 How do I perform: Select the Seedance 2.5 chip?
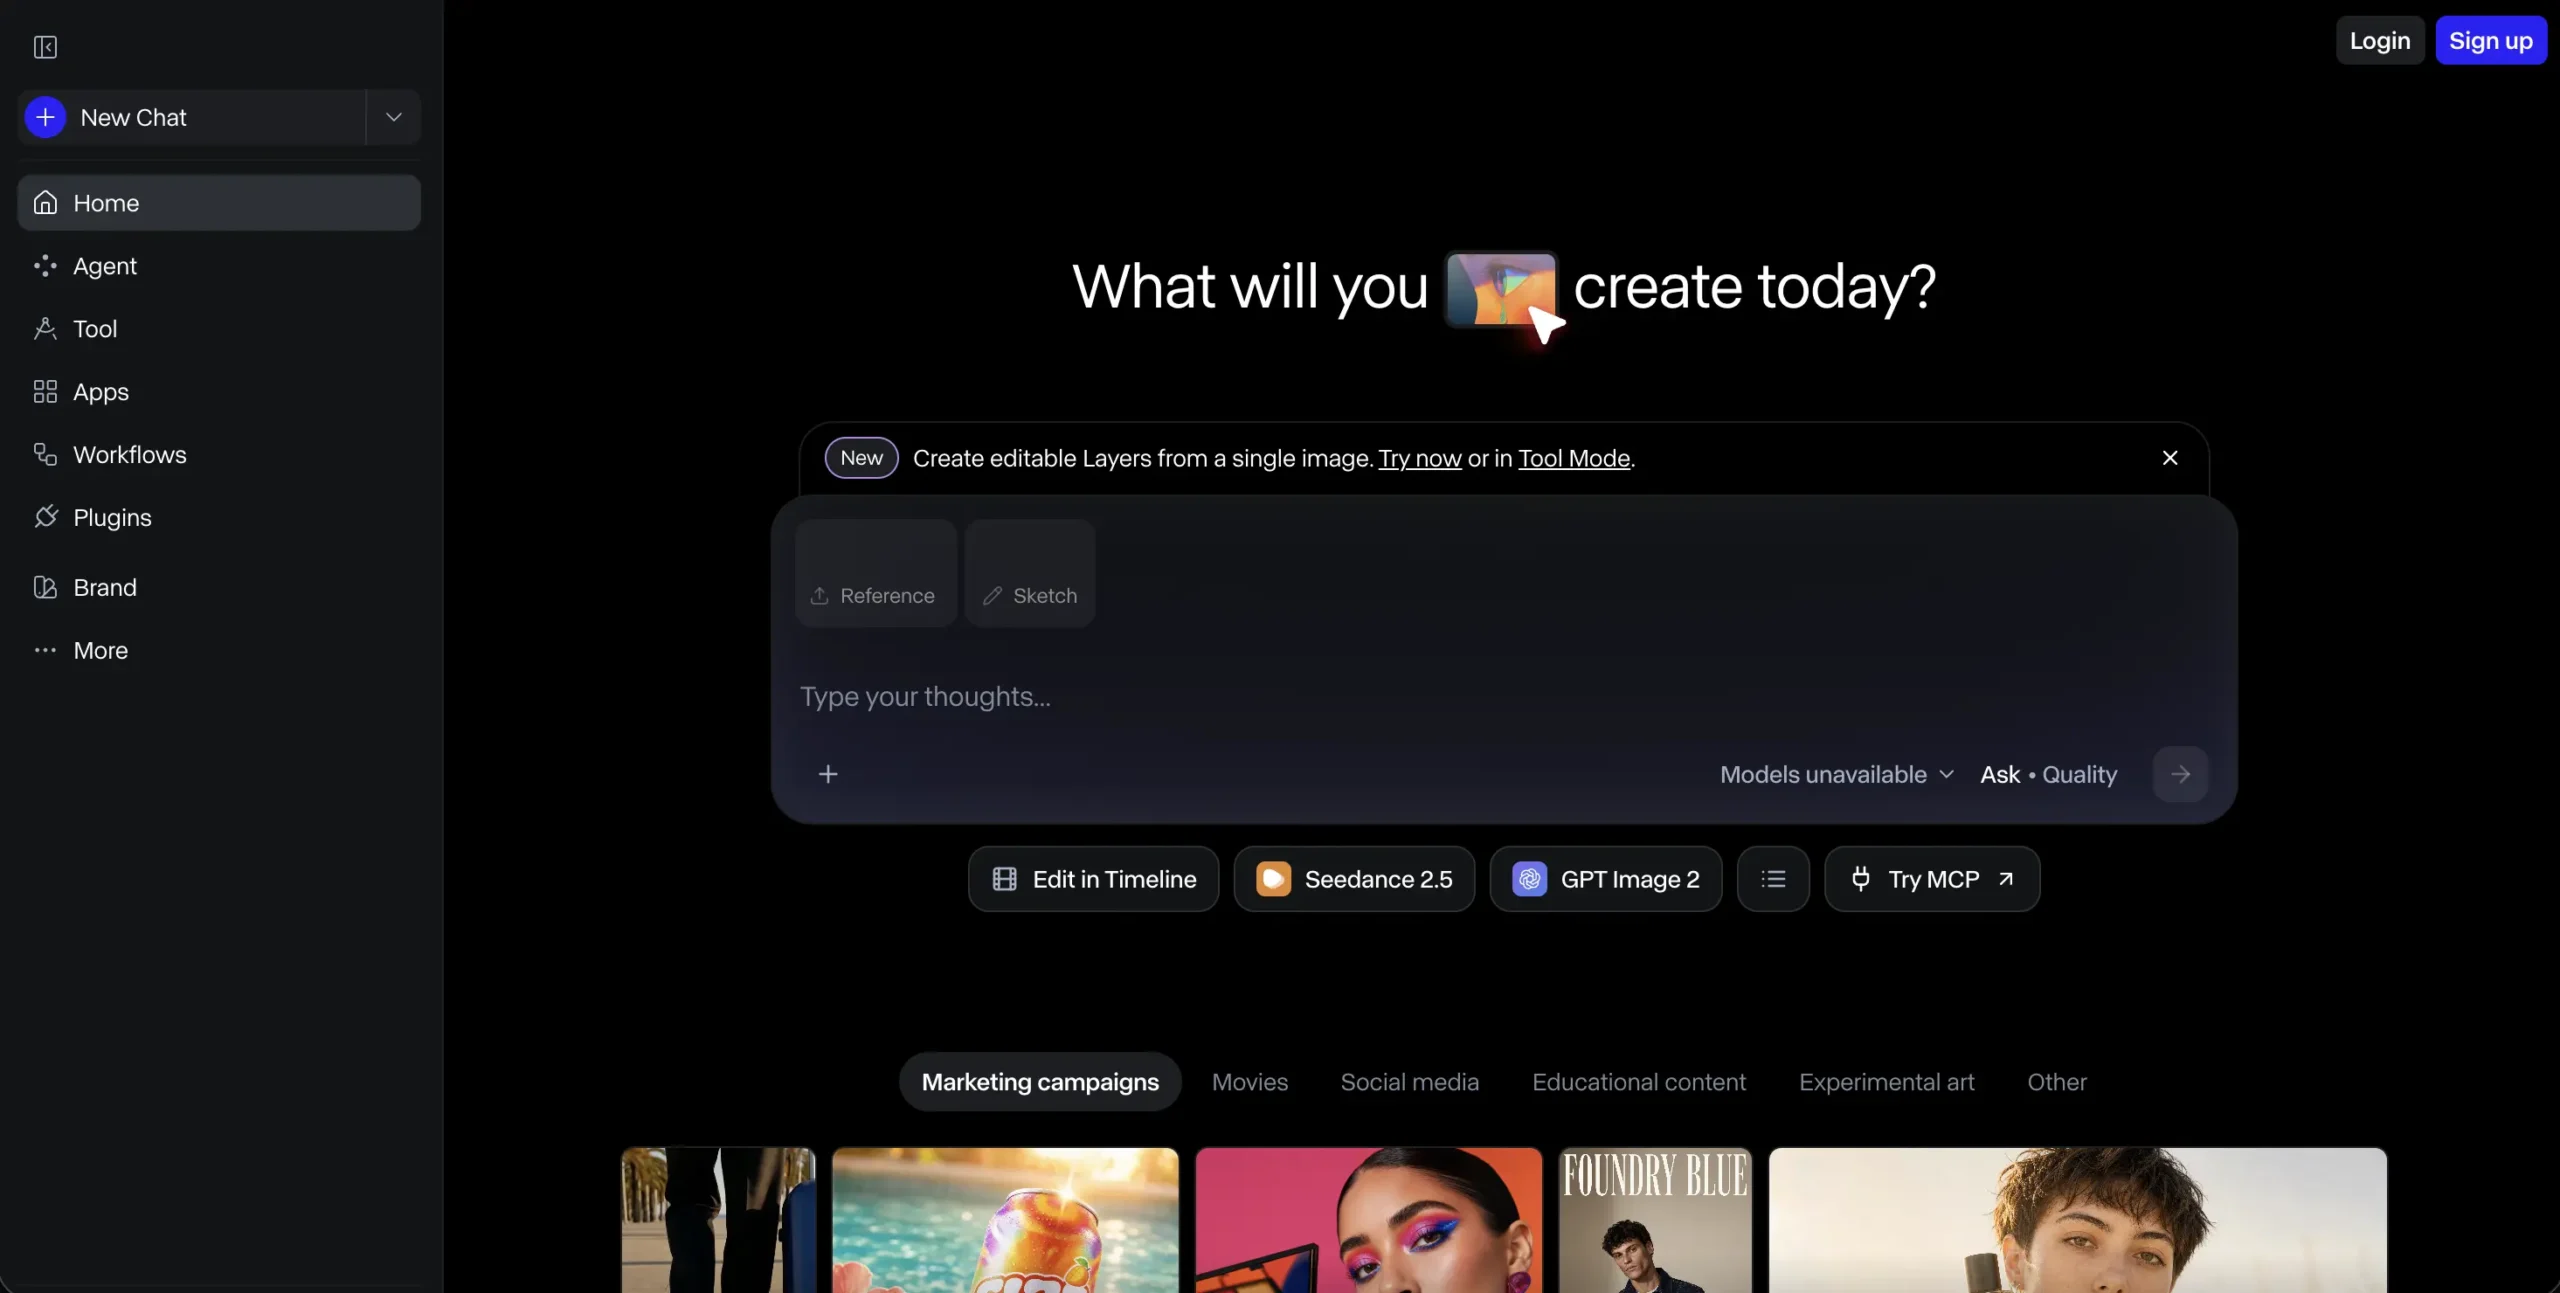point(1354,880)
